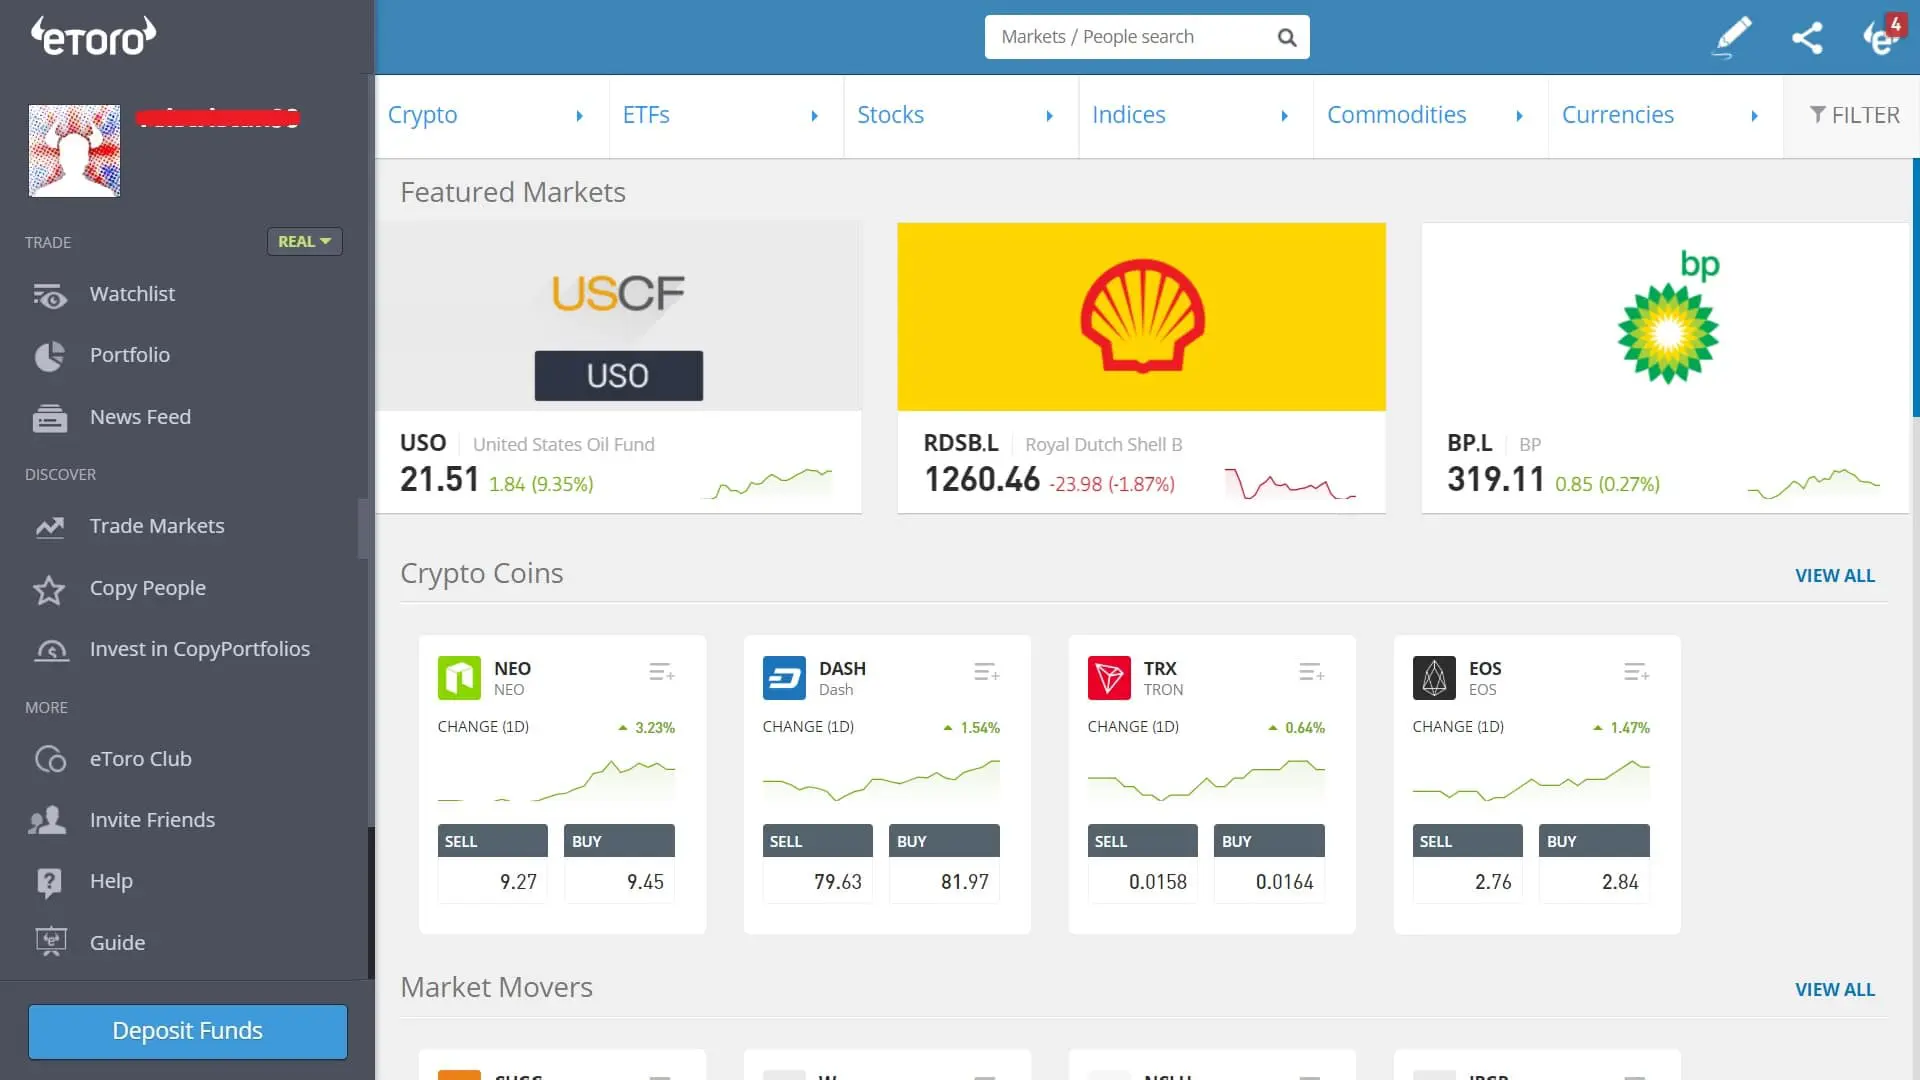This screenshot has height=1080, width=1920.
Task: Click the pencil write-post icon
Action: click(1732, 37)
